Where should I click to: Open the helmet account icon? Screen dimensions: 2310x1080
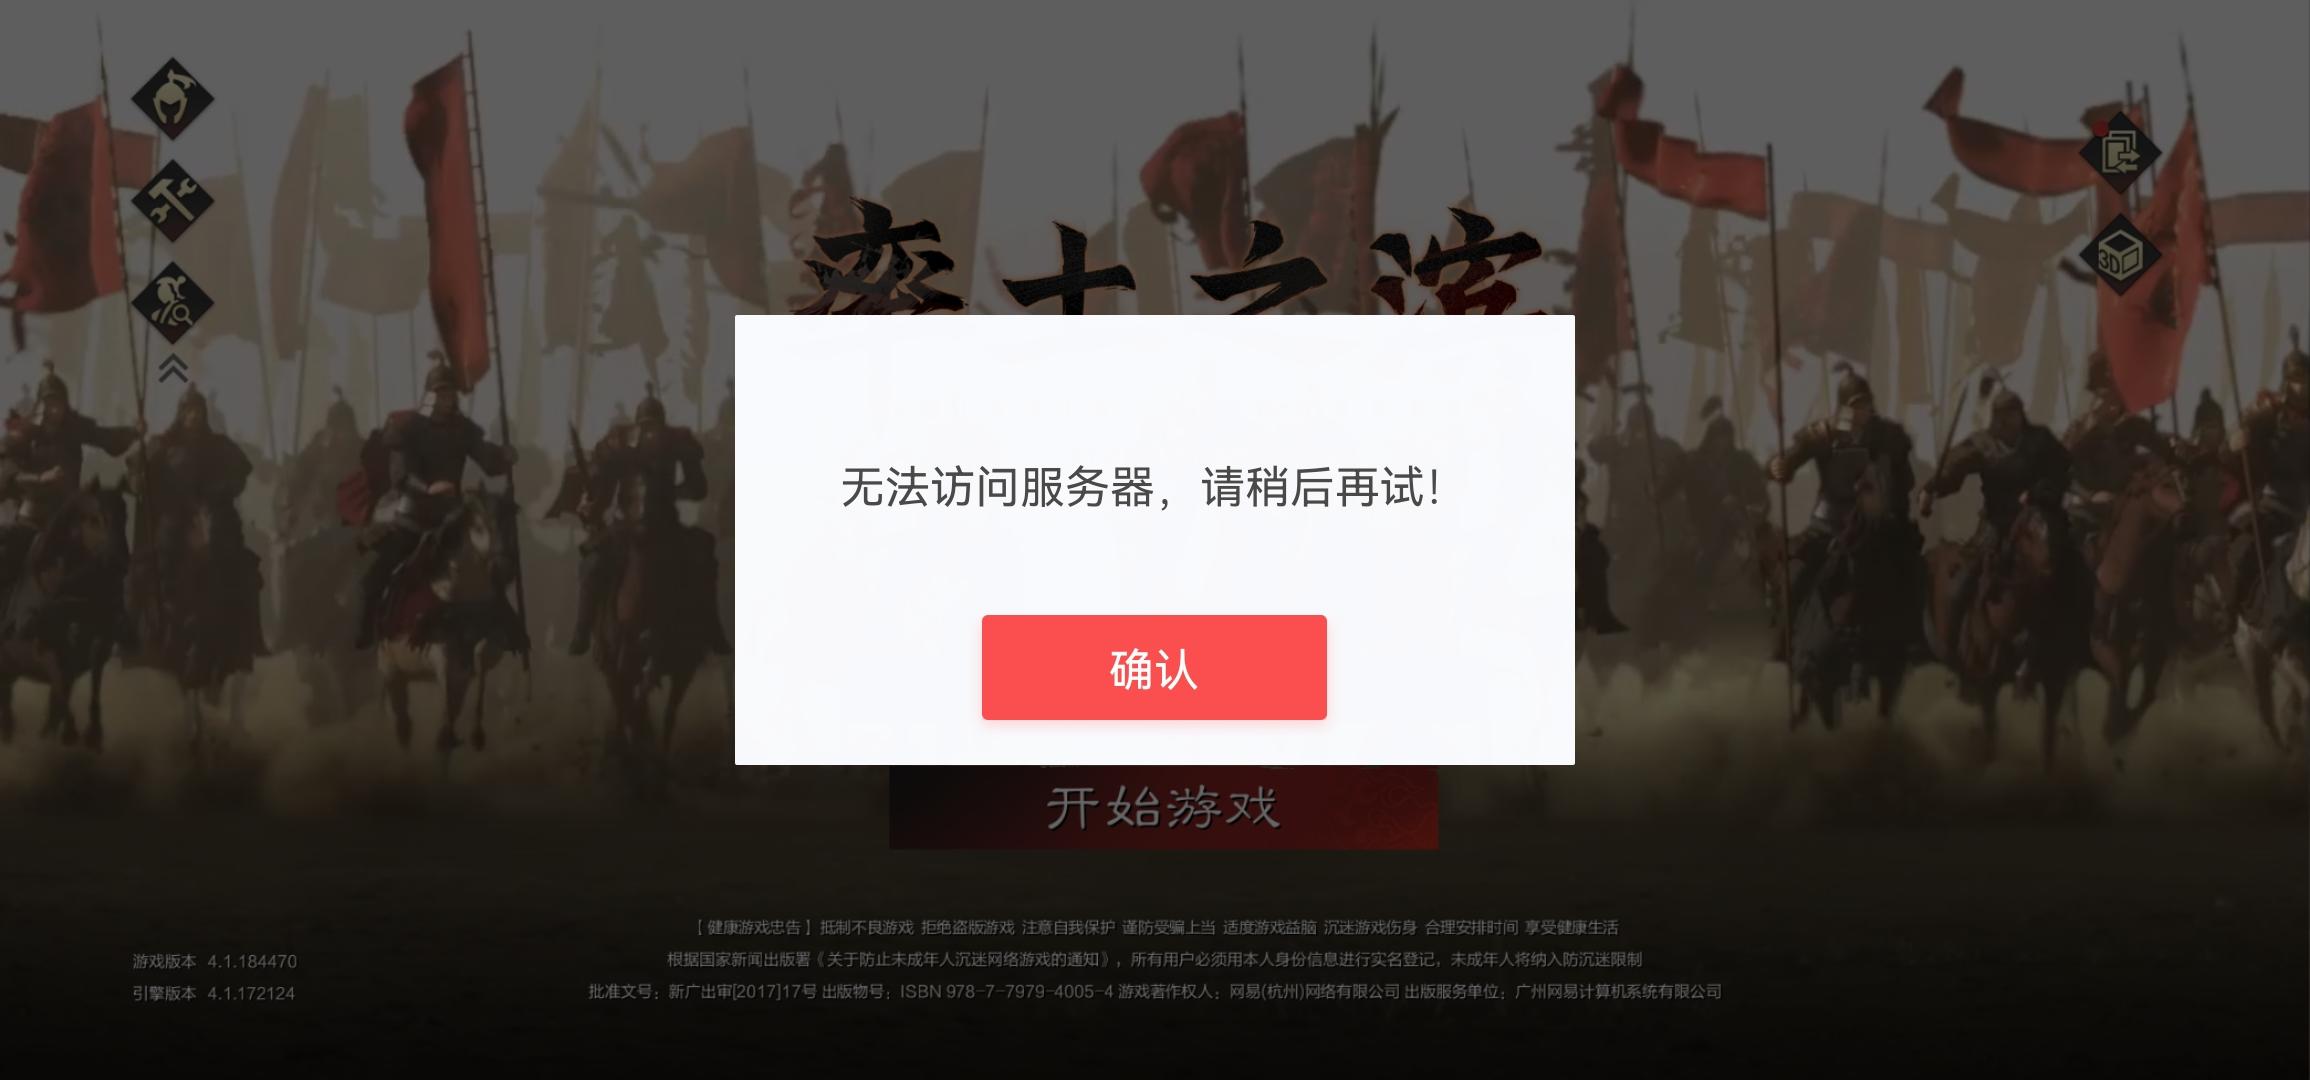click(173, 98)
